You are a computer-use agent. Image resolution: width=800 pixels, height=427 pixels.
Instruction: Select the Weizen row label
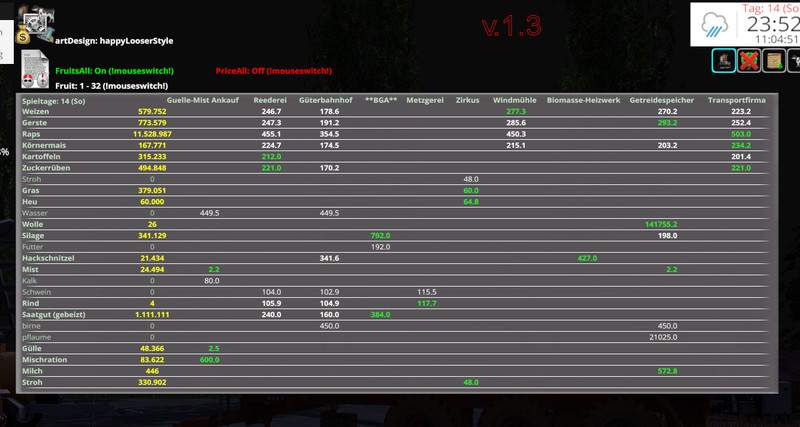pyautogui.click(x=36, y=111)
